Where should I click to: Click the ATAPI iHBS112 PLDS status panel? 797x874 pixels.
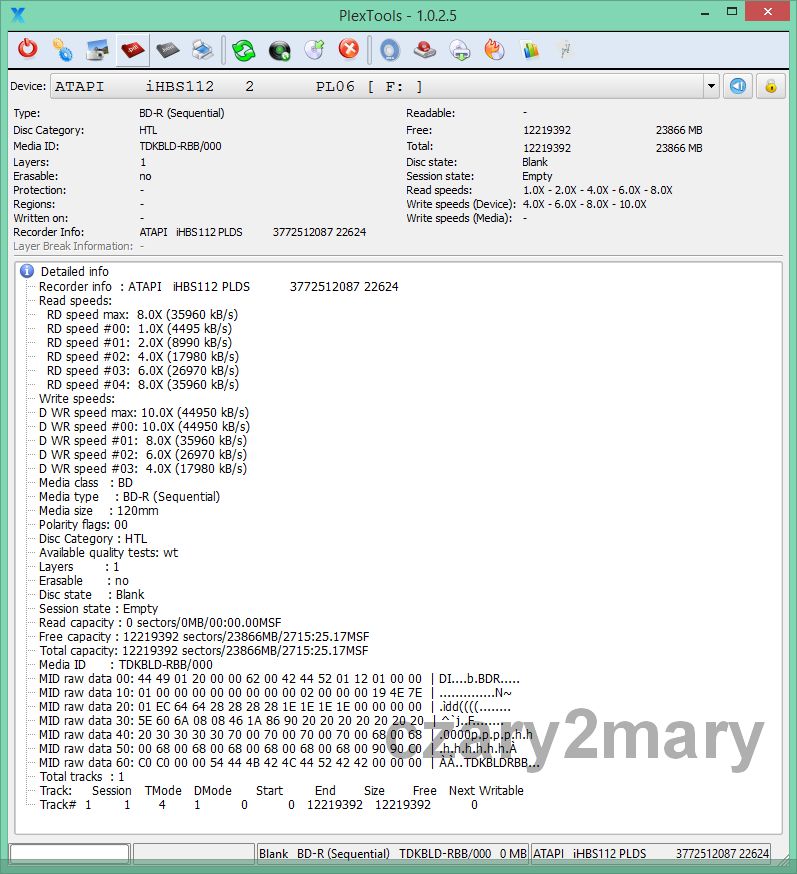[651, 853]
